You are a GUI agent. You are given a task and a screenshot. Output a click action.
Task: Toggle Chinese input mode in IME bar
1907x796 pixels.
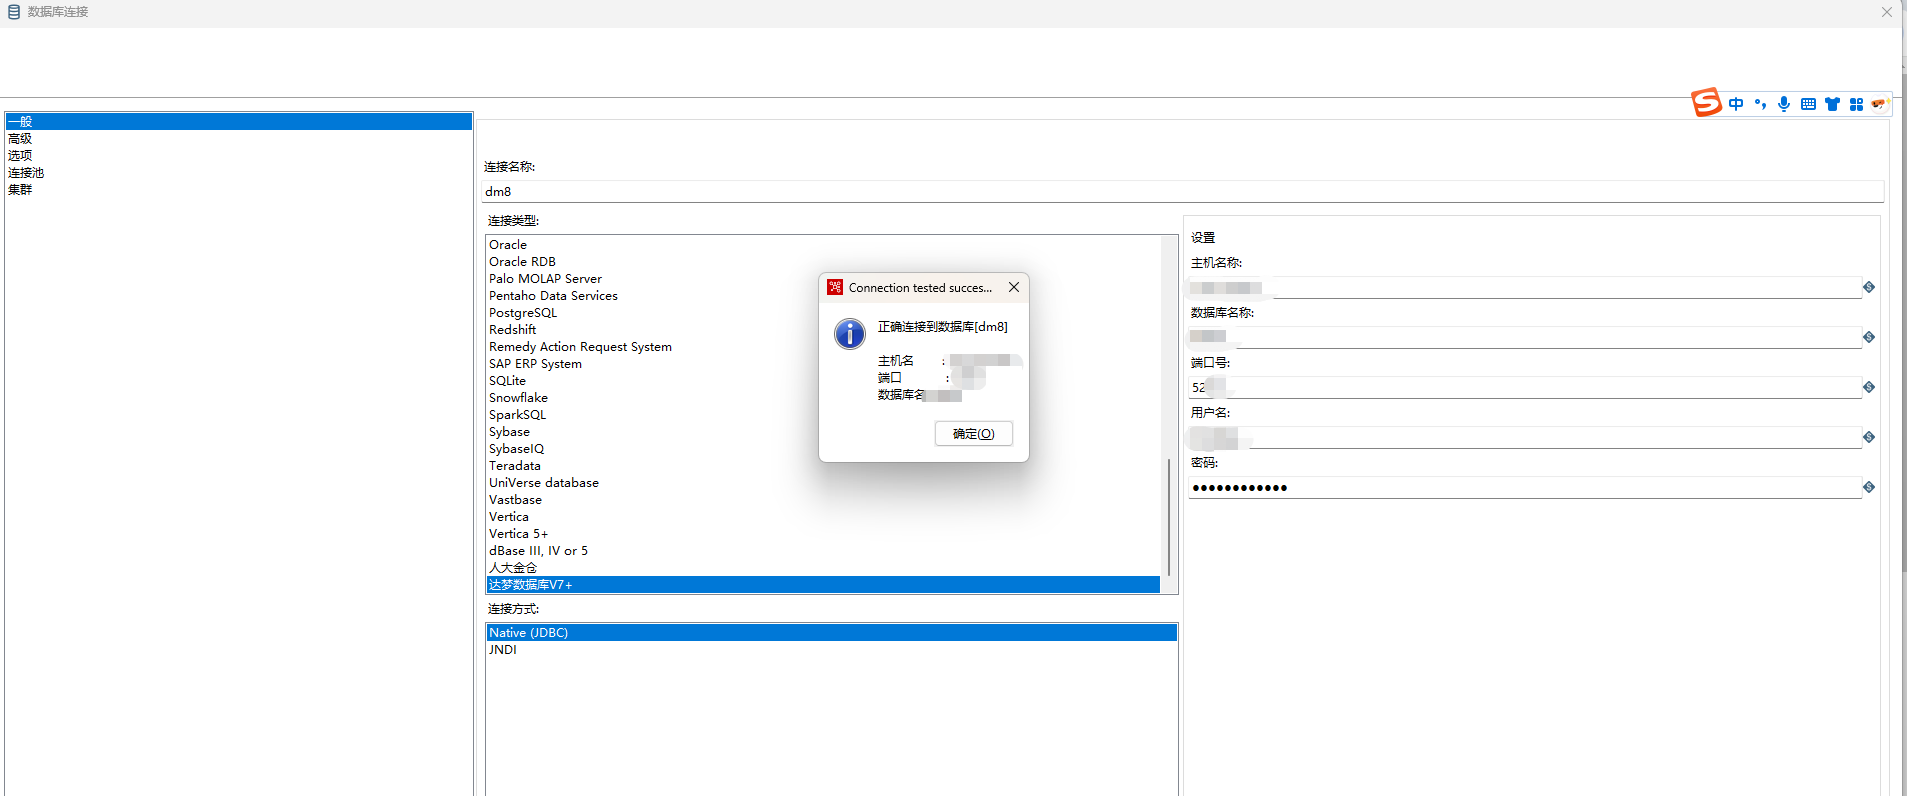coord(1736,104)
